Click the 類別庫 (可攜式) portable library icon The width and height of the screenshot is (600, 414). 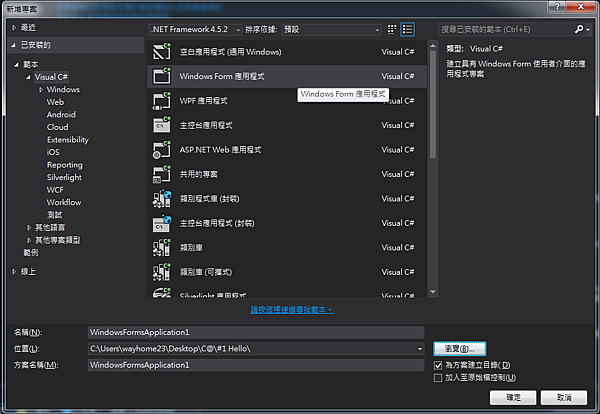pos(162,272)
